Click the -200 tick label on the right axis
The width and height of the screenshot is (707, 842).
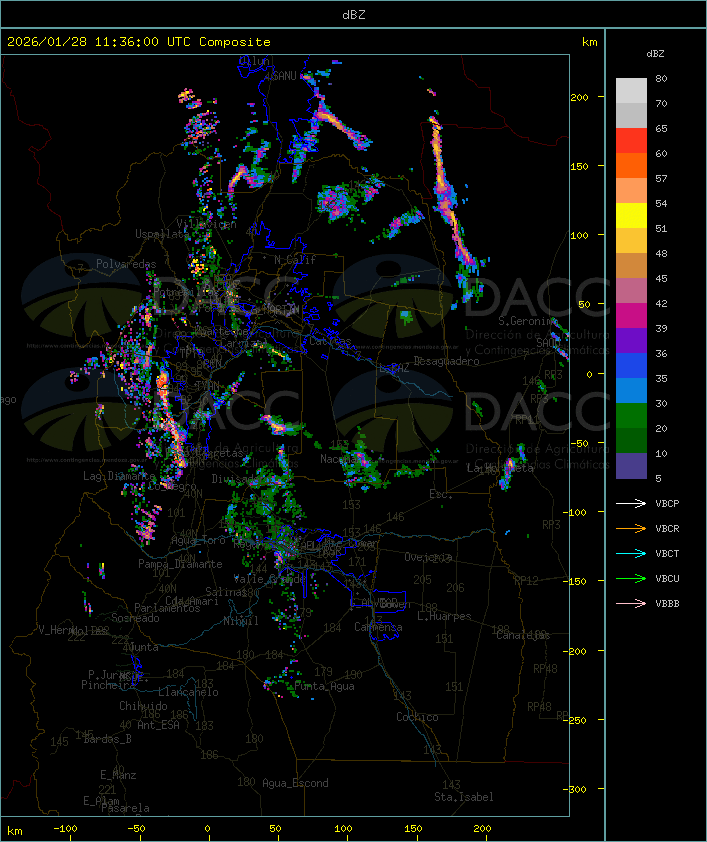[576, 651]
